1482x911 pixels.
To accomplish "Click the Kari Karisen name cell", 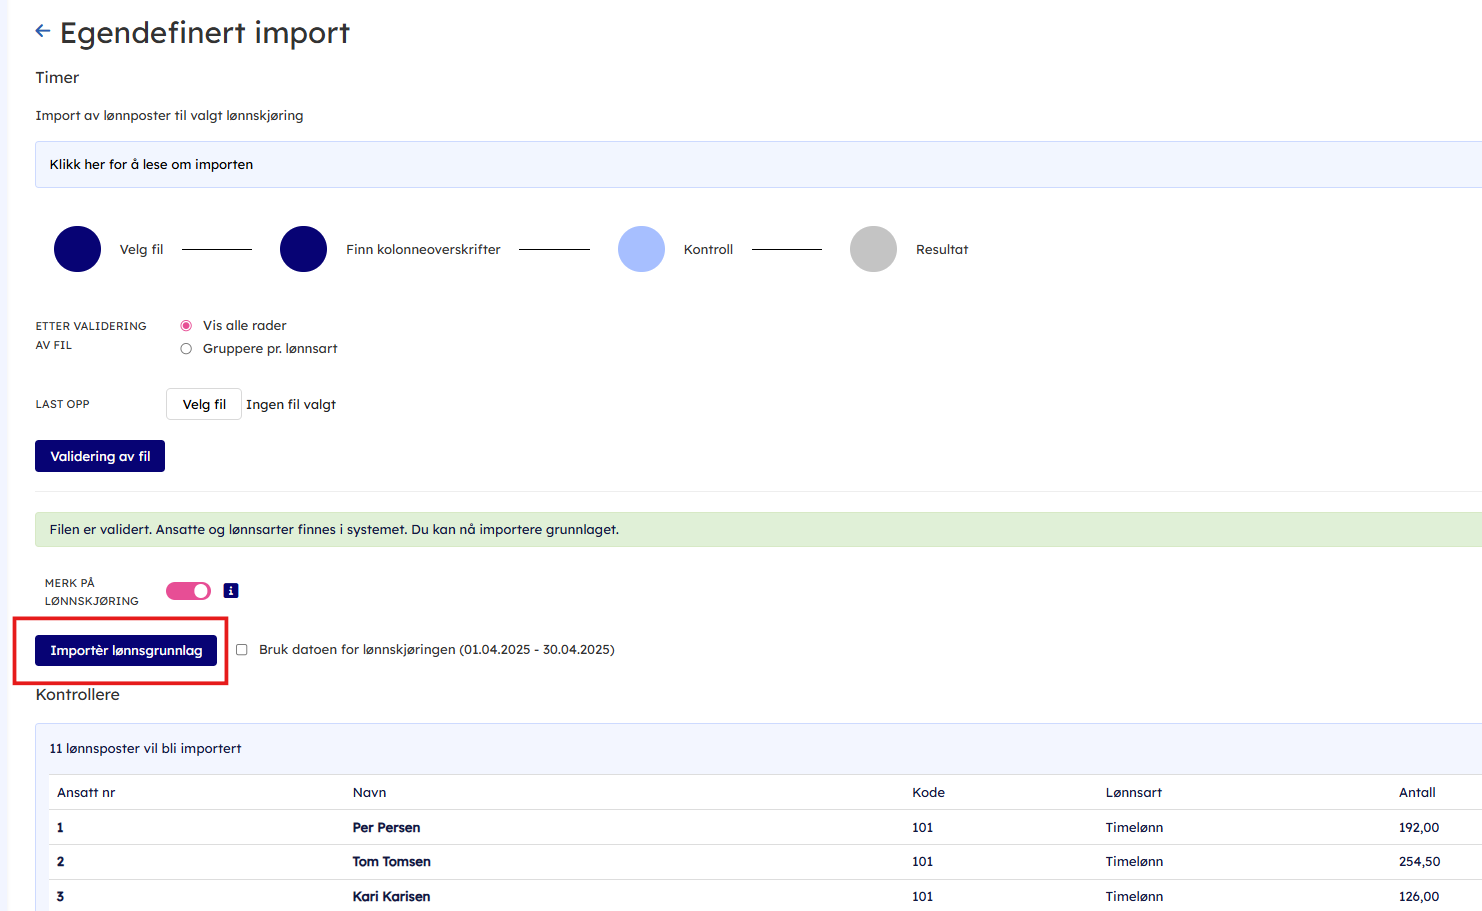I will point(391,897).
